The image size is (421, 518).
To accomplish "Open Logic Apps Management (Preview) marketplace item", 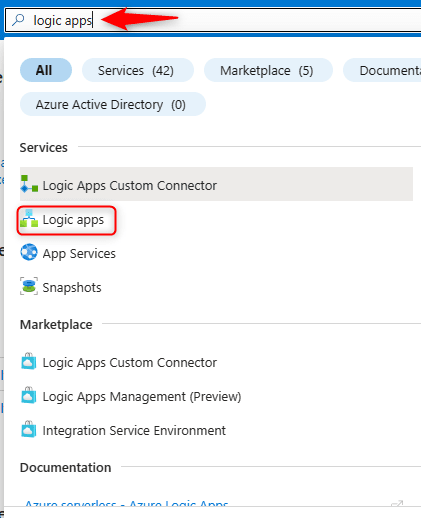I will pos(142,397).
